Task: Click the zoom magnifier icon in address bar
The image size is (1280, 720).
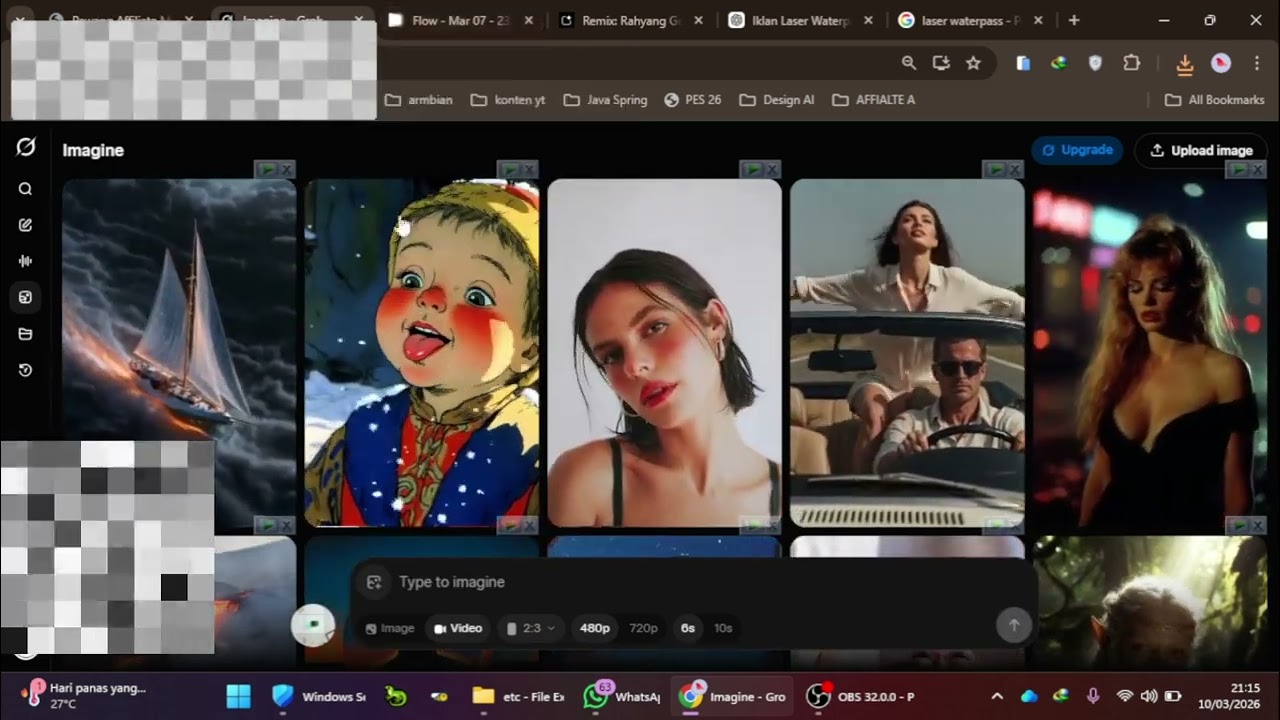Action: (908, 63)
